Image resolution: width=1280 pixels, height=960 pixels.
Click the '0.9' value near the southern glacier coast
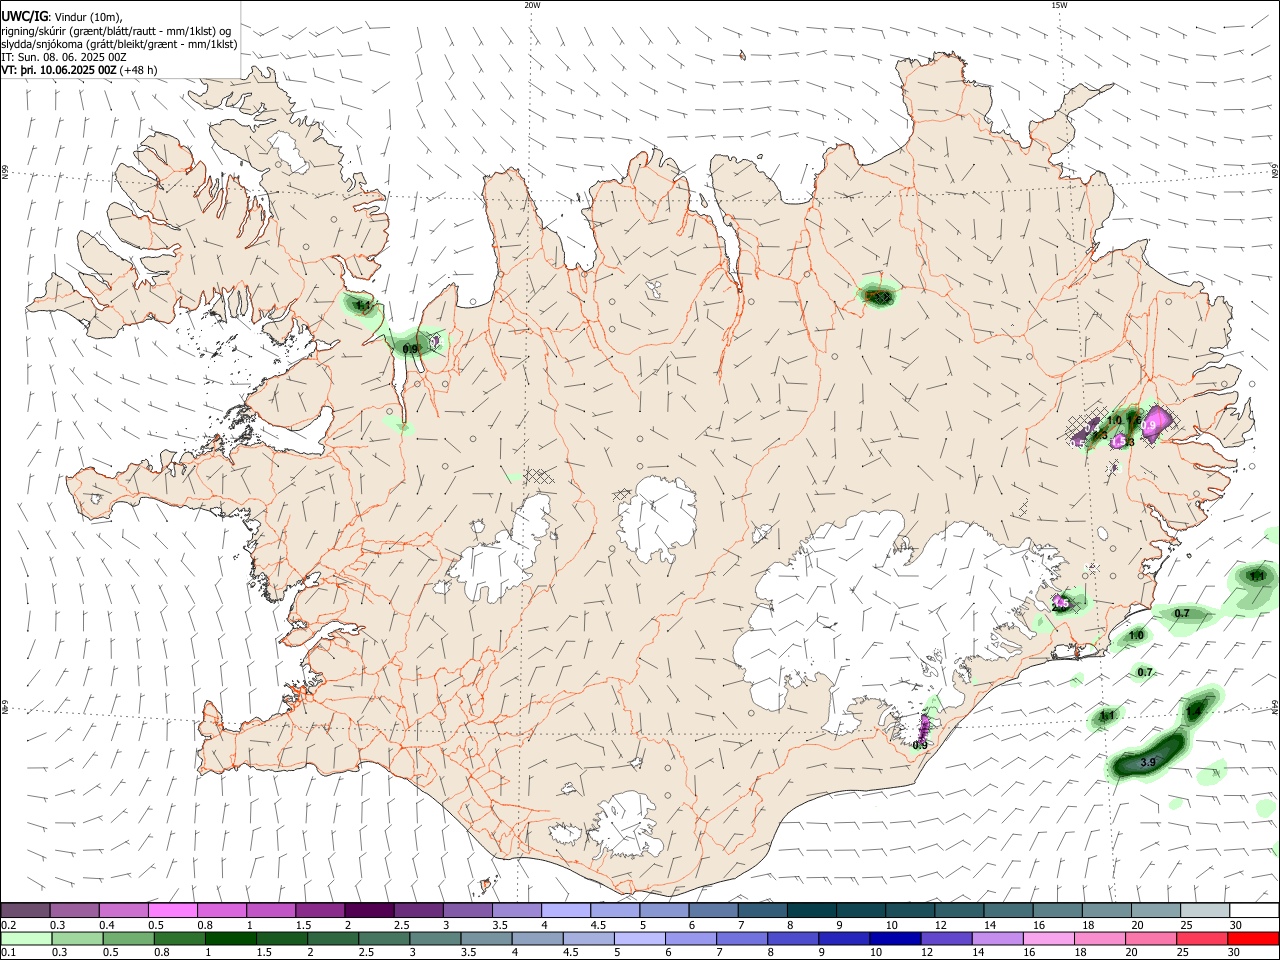pyautogui.click(x=920, y=745)
